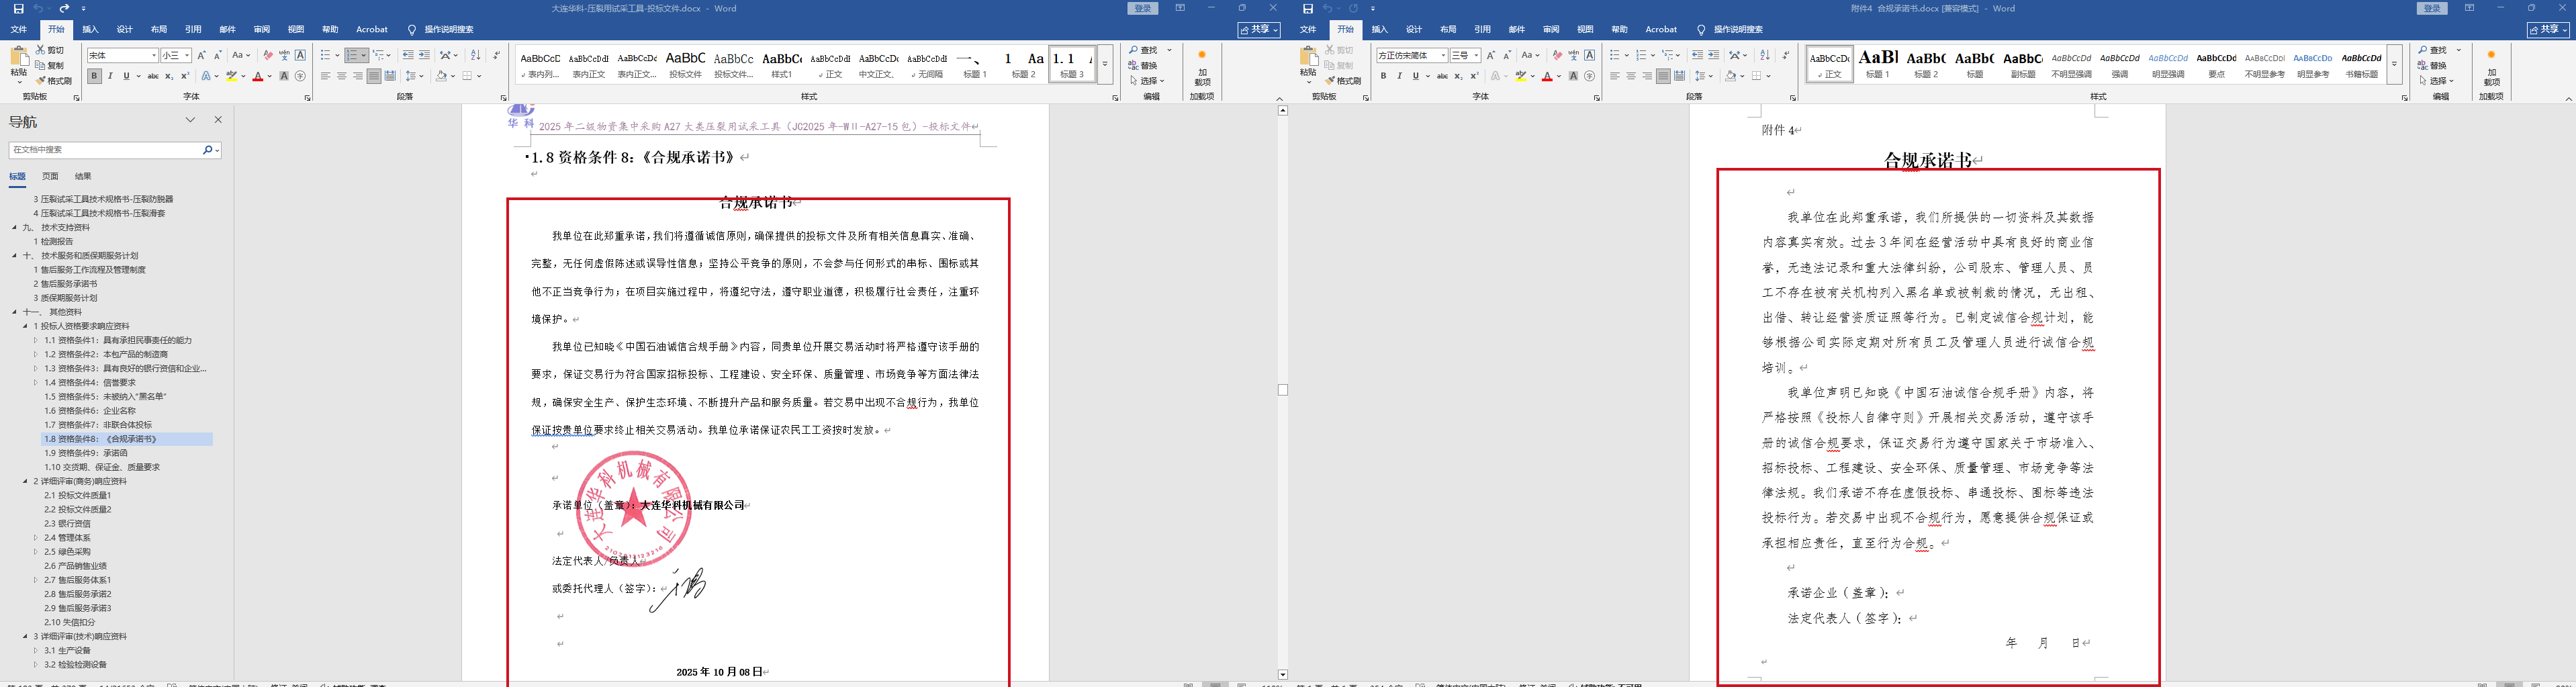Toggle Italic in right Word window
Viewport: 2576px width, 687px height.
pos(1399,76)
